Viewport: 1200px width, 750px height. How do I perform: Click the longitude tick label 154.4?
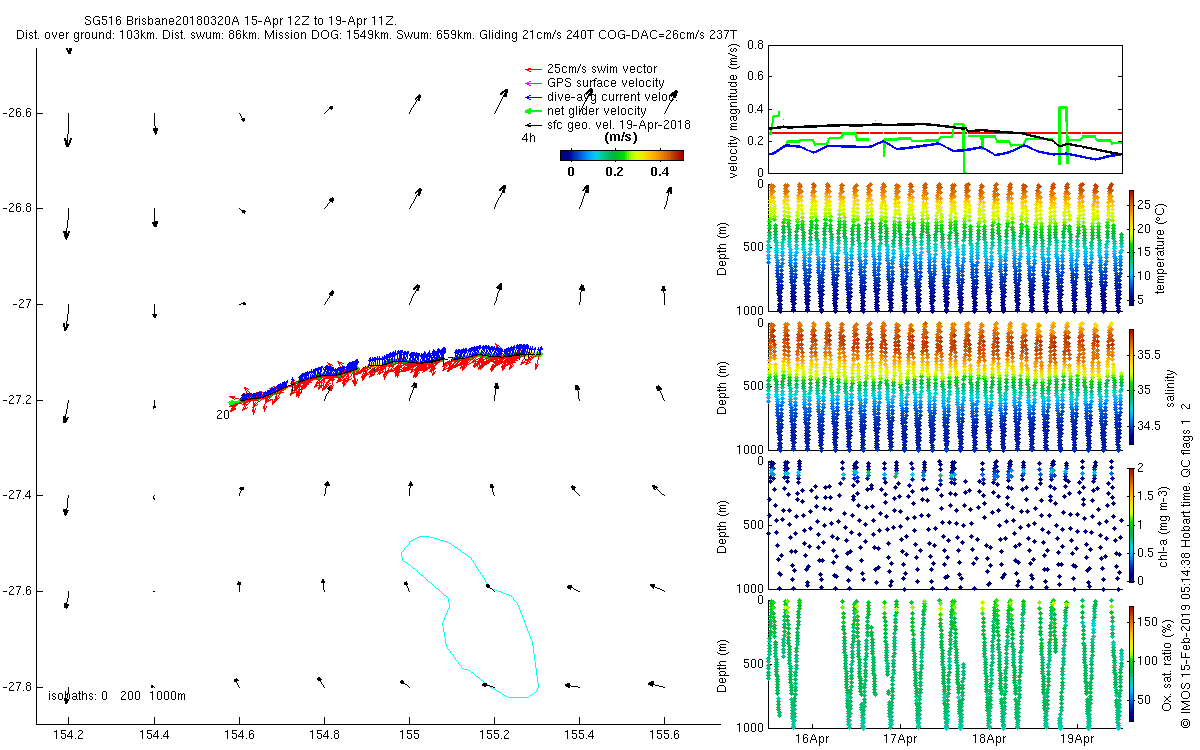154,735
